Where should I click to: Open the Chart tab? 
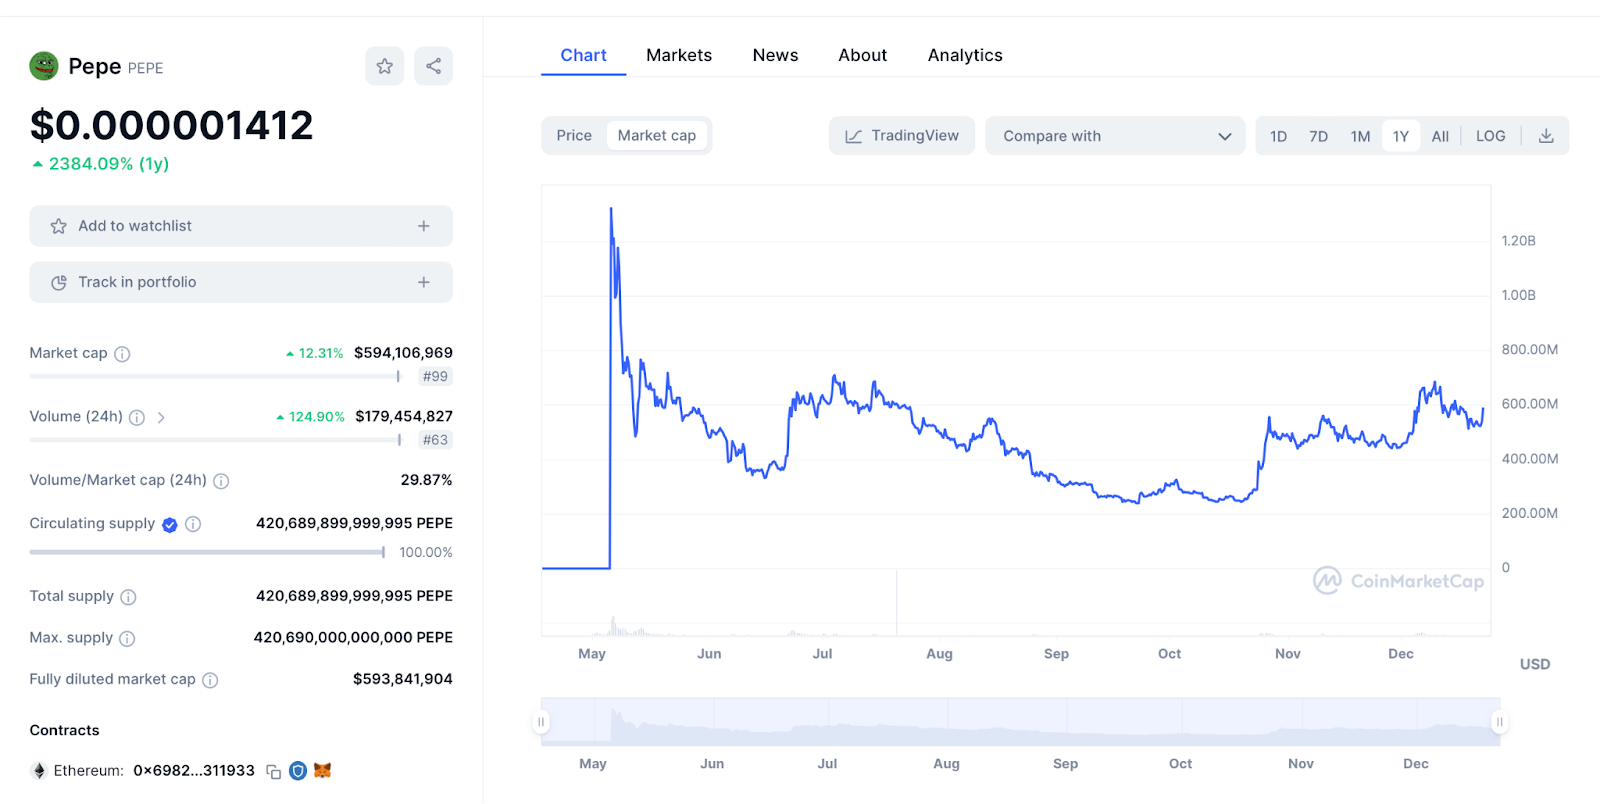pos(583,55)
